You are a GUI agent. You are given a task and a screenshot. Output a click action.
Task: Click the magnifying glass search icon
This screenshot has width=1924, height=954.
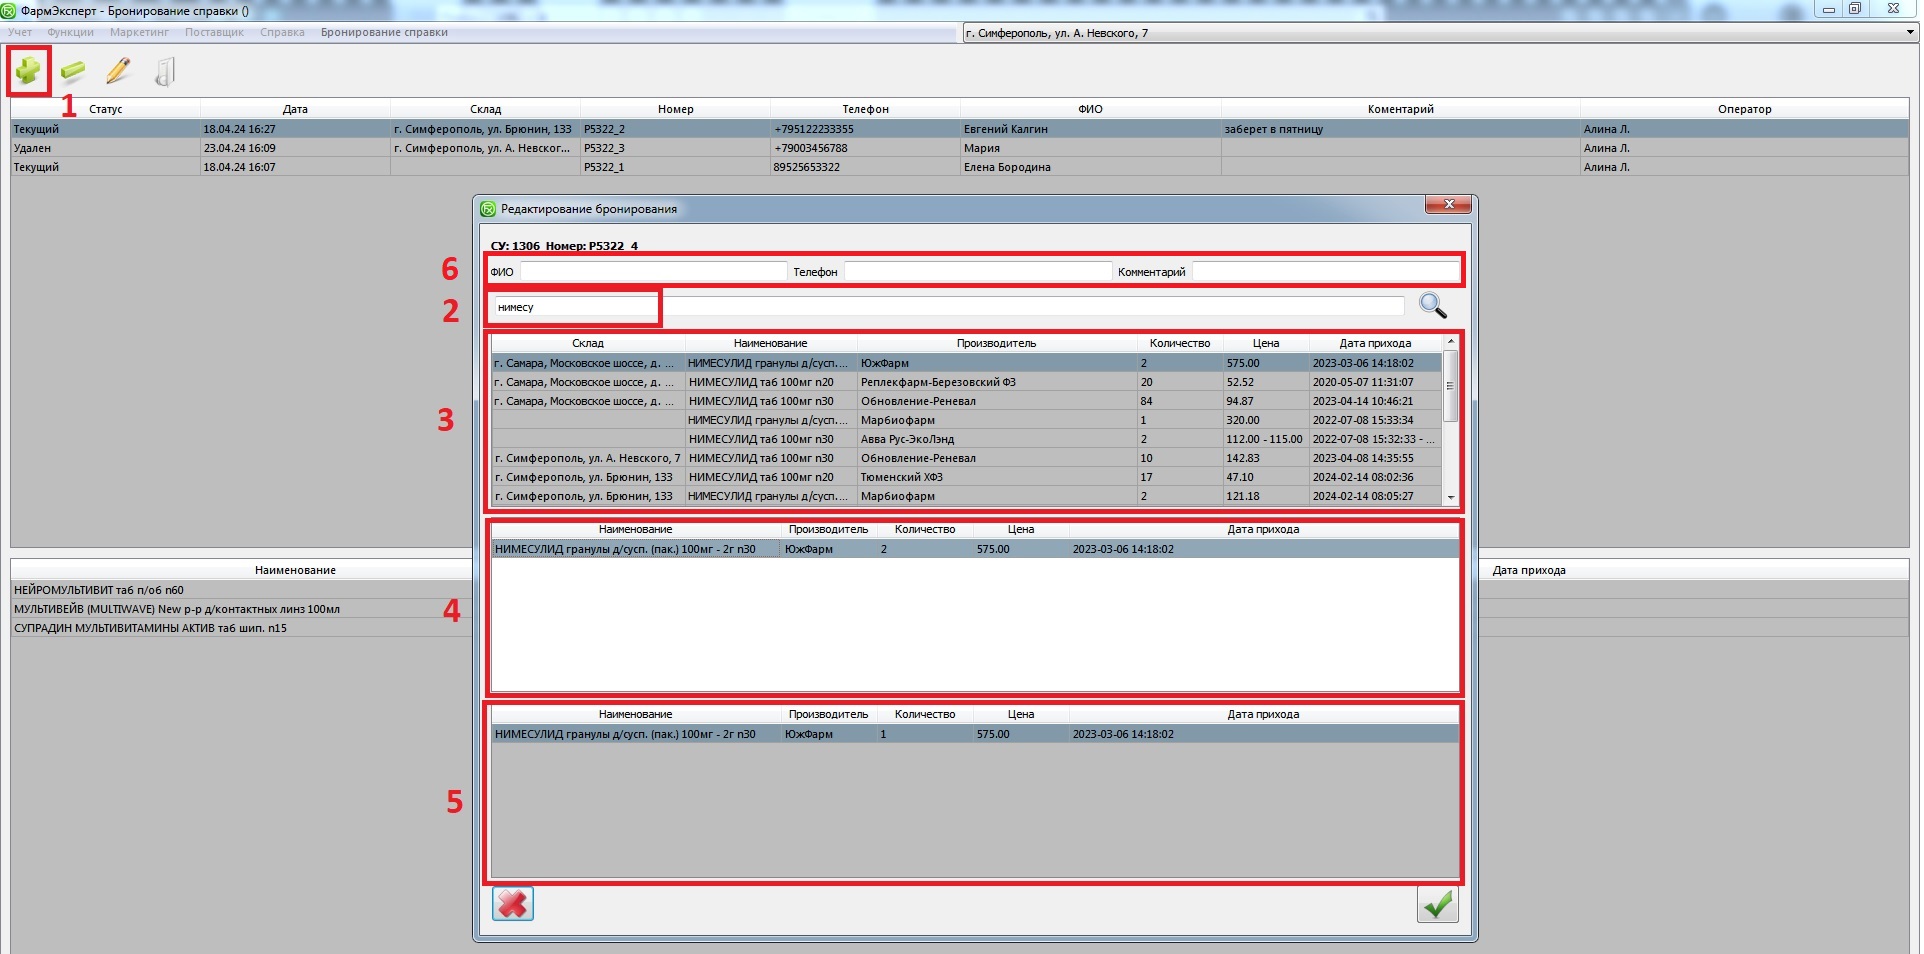coord(1432,306)
